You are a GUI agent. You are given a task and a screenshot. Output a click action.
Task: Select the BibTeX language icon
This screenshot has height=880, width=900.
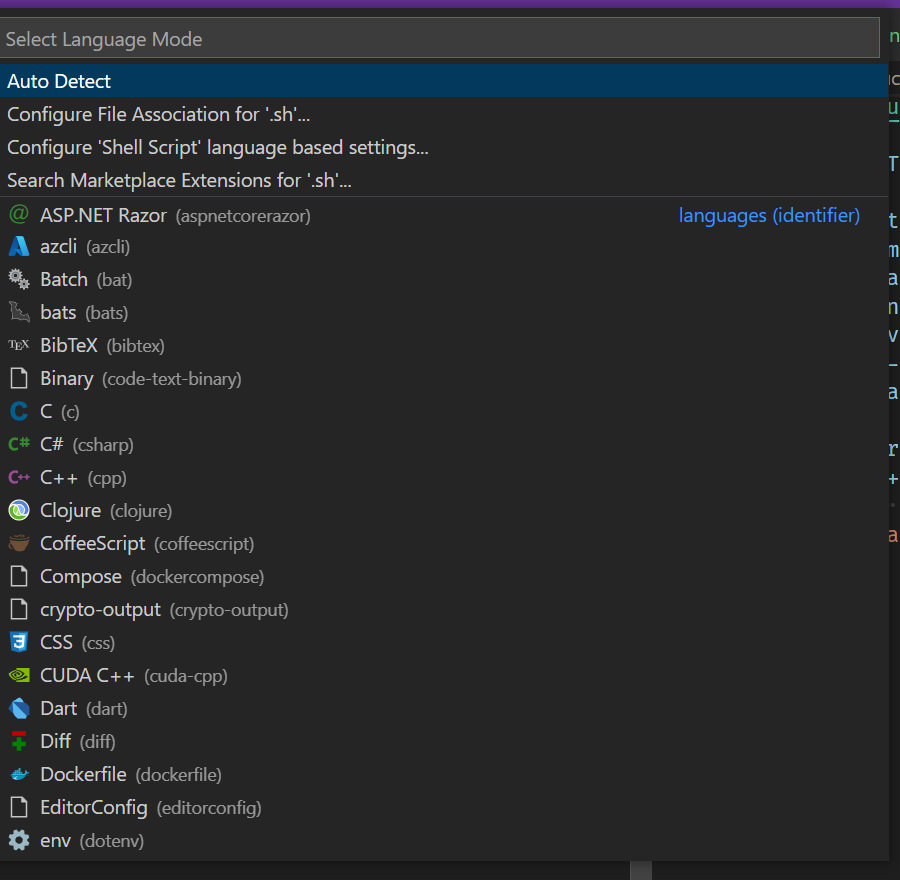point(19,345)
